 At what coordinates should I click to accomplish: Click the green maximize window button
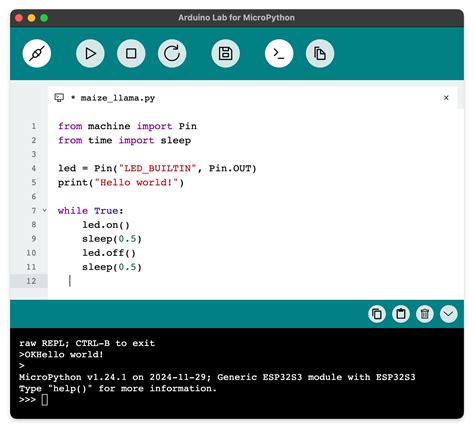tap(44, 18)
